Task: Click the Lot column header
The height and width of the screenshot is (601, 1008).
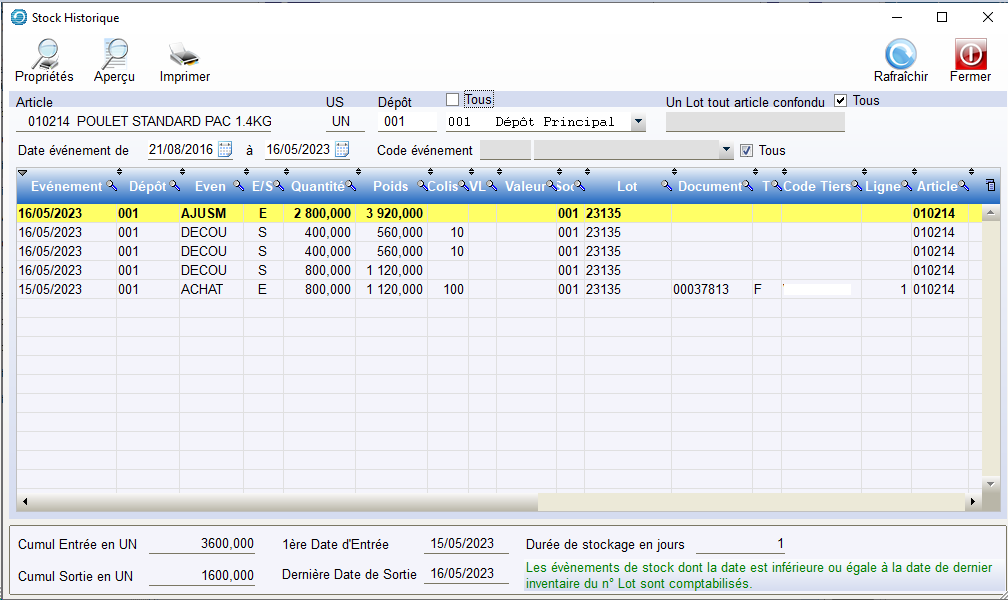Action: pyautogui.click(x=626, y=186)
